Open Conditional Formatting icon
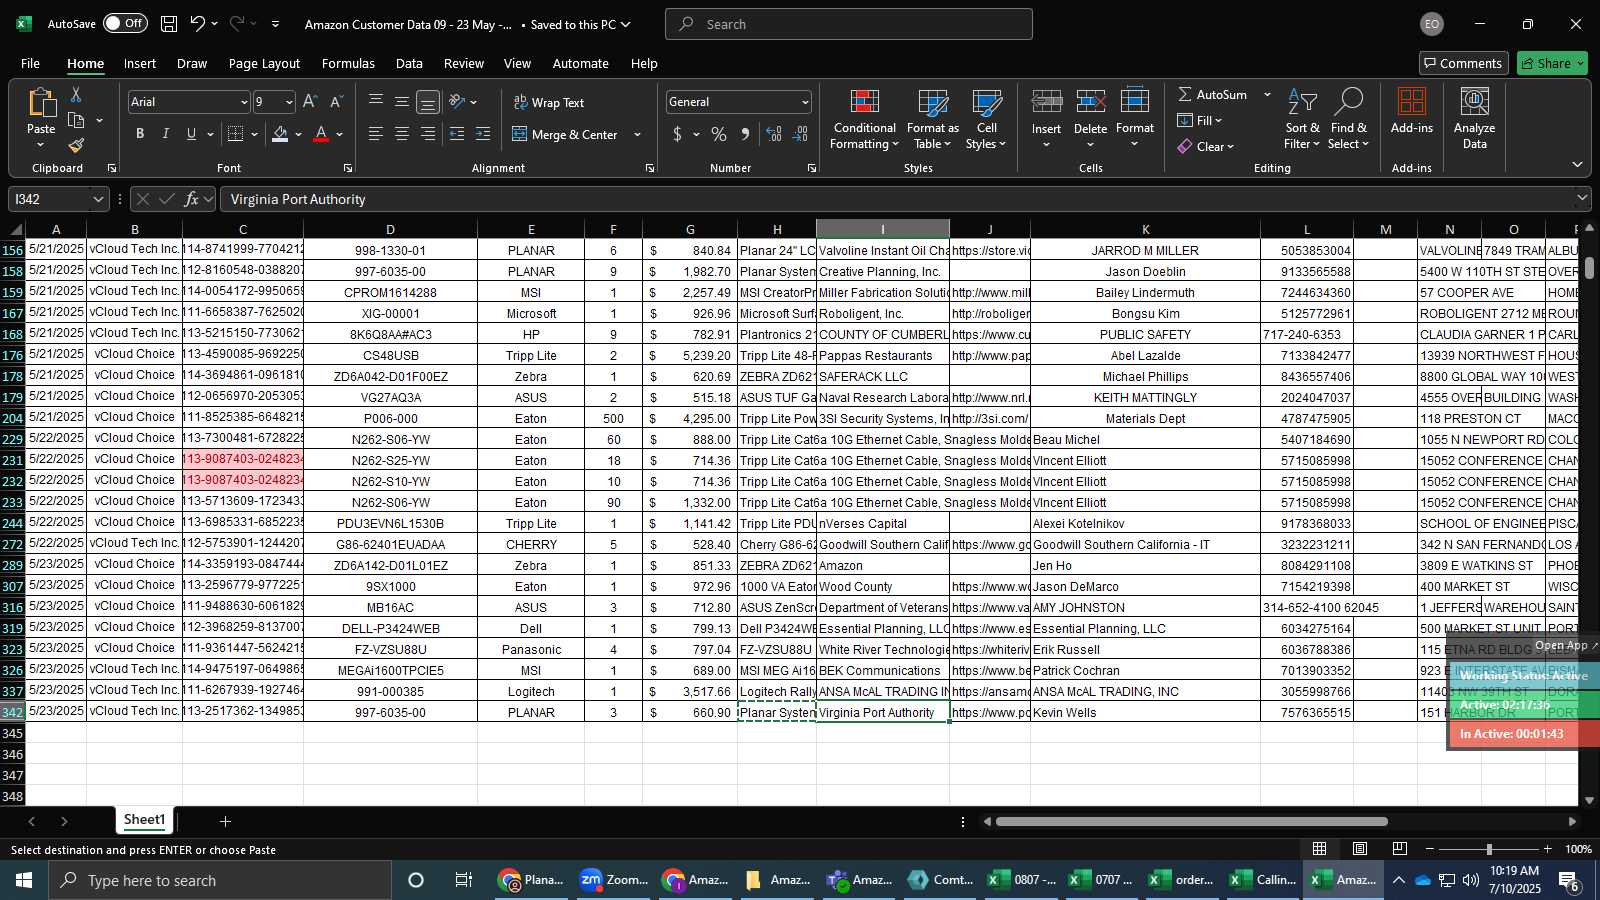The height and width of the screenshot is (900, 1600). 865,102
